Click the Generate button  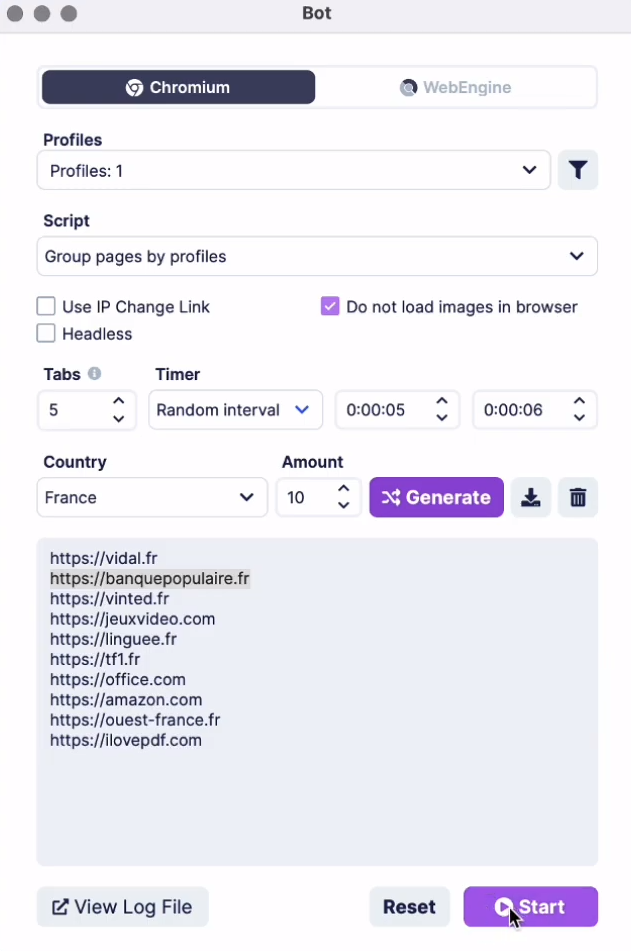coord(436,497)
